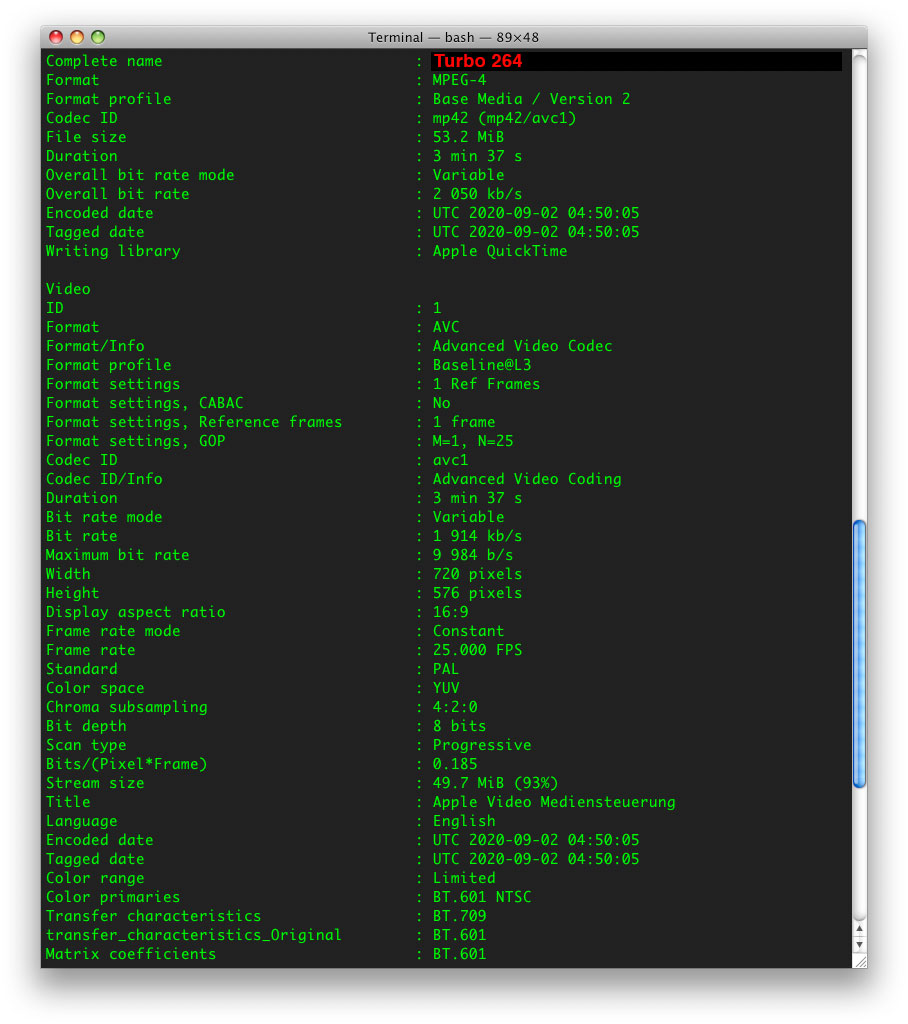The width and height of the screenshot is (908, 1024).
Task: Click 'Limited' color range value
Action: pos(464,878)
